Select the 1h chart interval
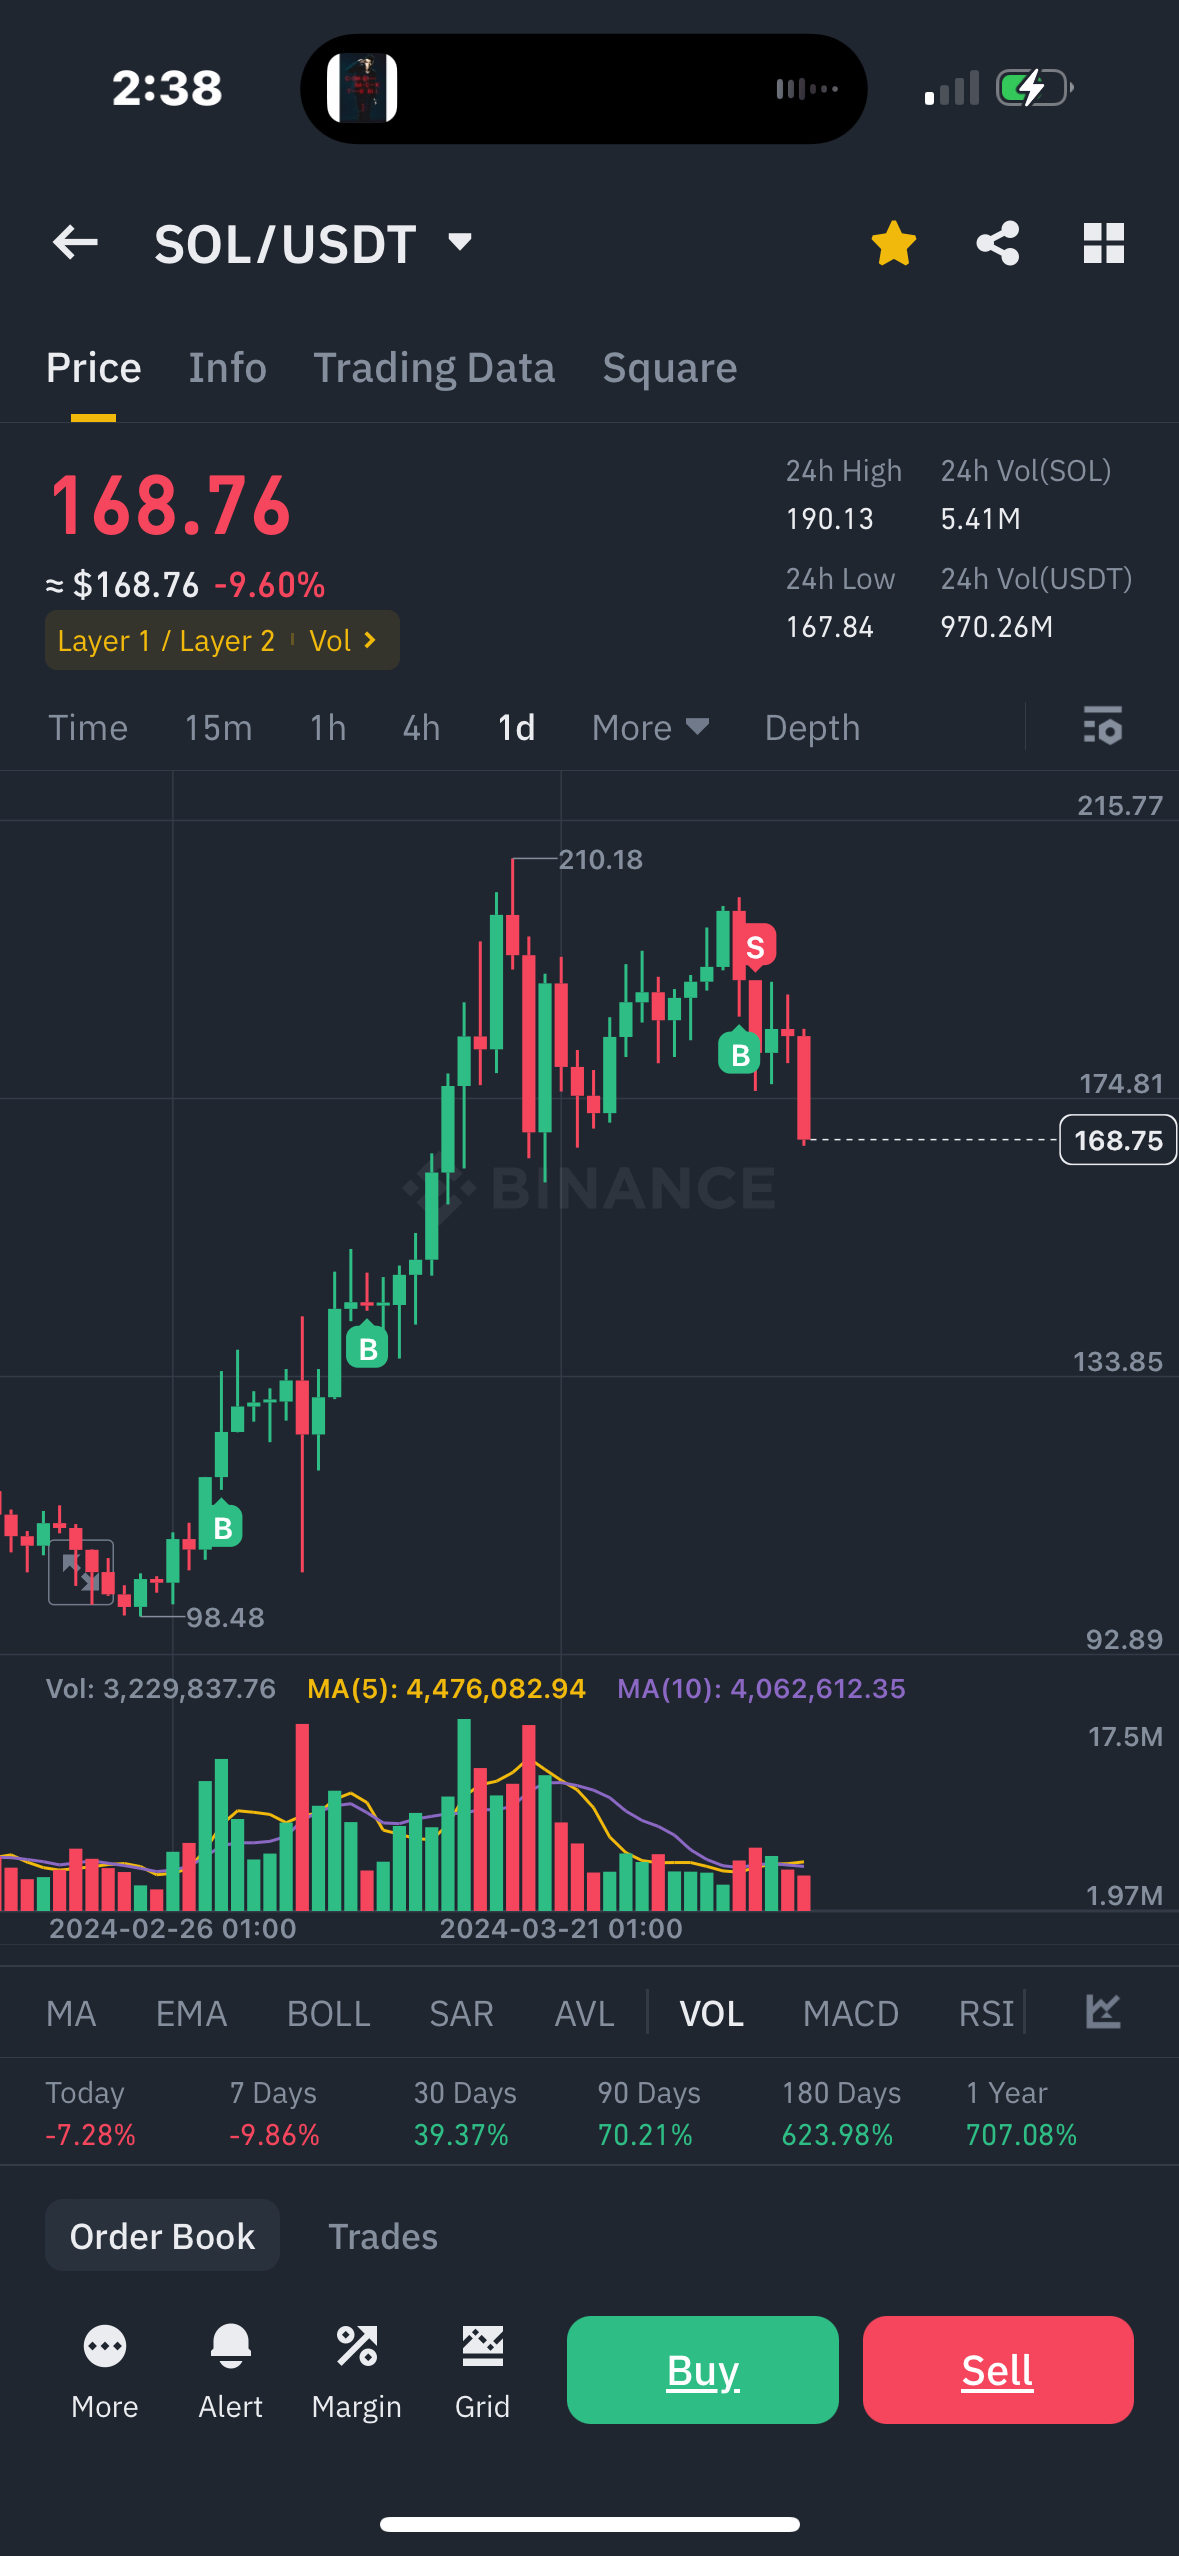1179x2556 pixels. [328, 728]
